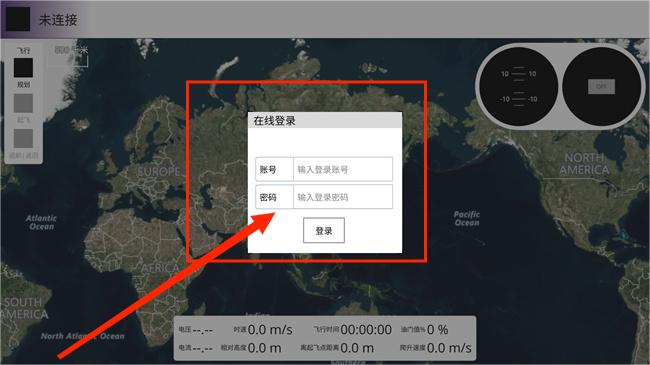The height and width of the screenshot is (365, 650).
Task: Click the AFRICA label on map
Action: coord(160,268)
